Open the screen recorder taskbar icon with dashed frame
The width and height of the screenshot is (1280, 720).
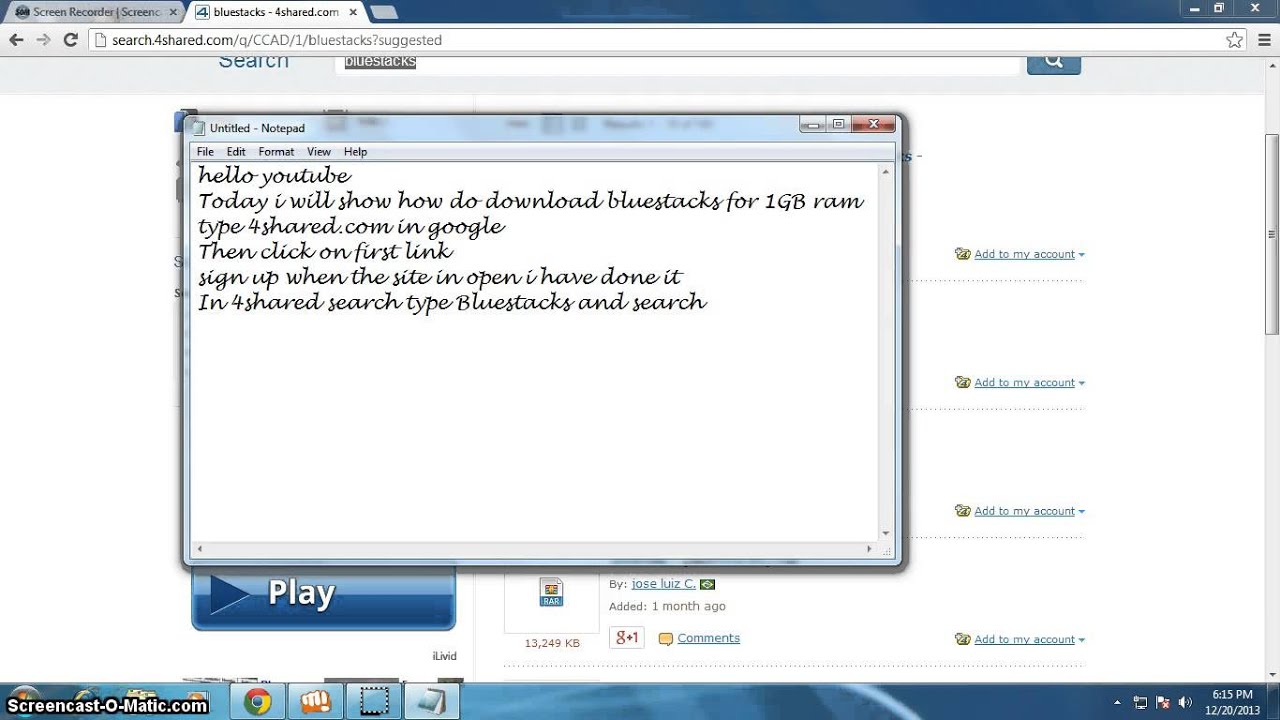pos(374,702)
